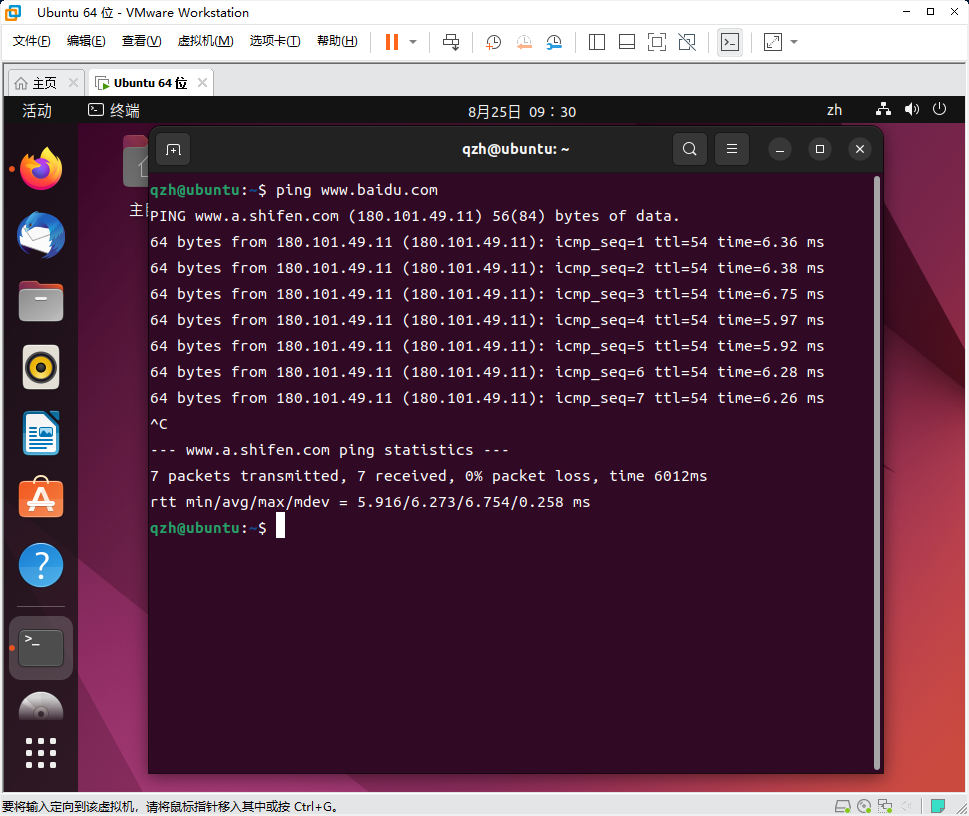Click the home folder desktop icon behind terminal

pos(136,161)
